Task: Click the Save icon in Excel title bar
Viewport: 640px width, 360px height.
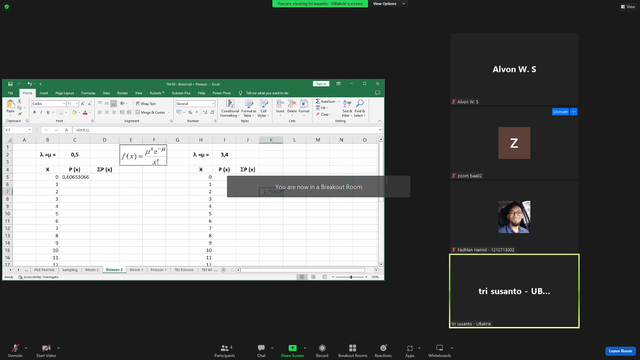Action: [10, 84]
